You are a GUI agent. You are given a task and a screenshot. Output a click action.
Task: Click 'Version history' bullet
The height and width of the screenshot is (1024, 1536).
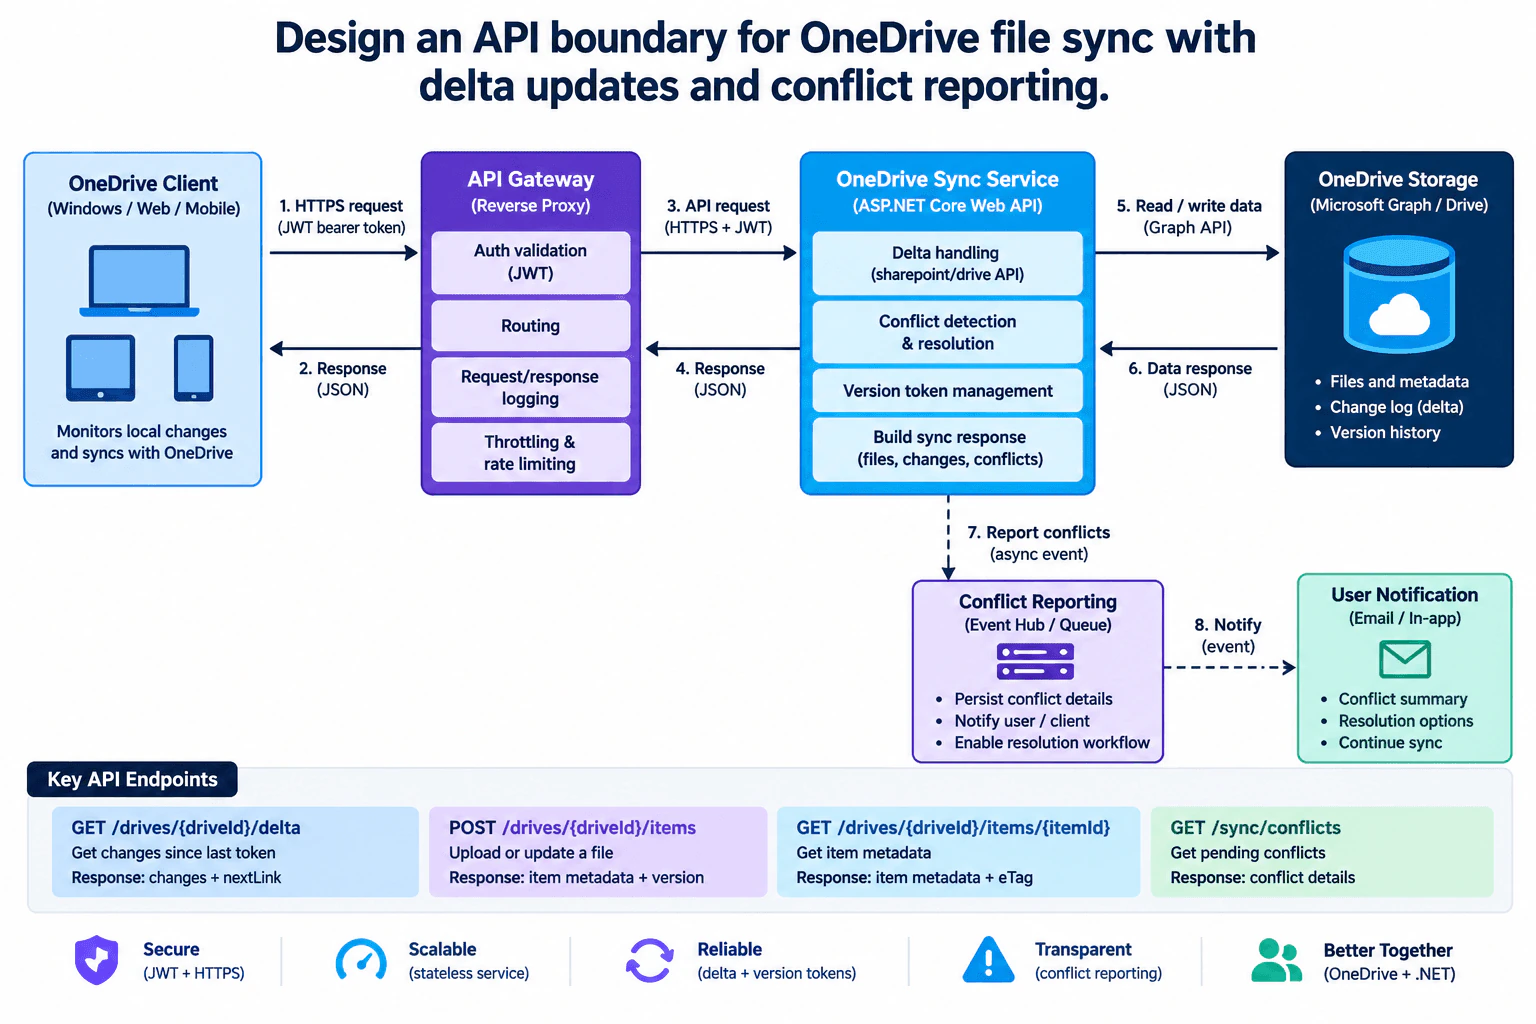coord(1385,433)
